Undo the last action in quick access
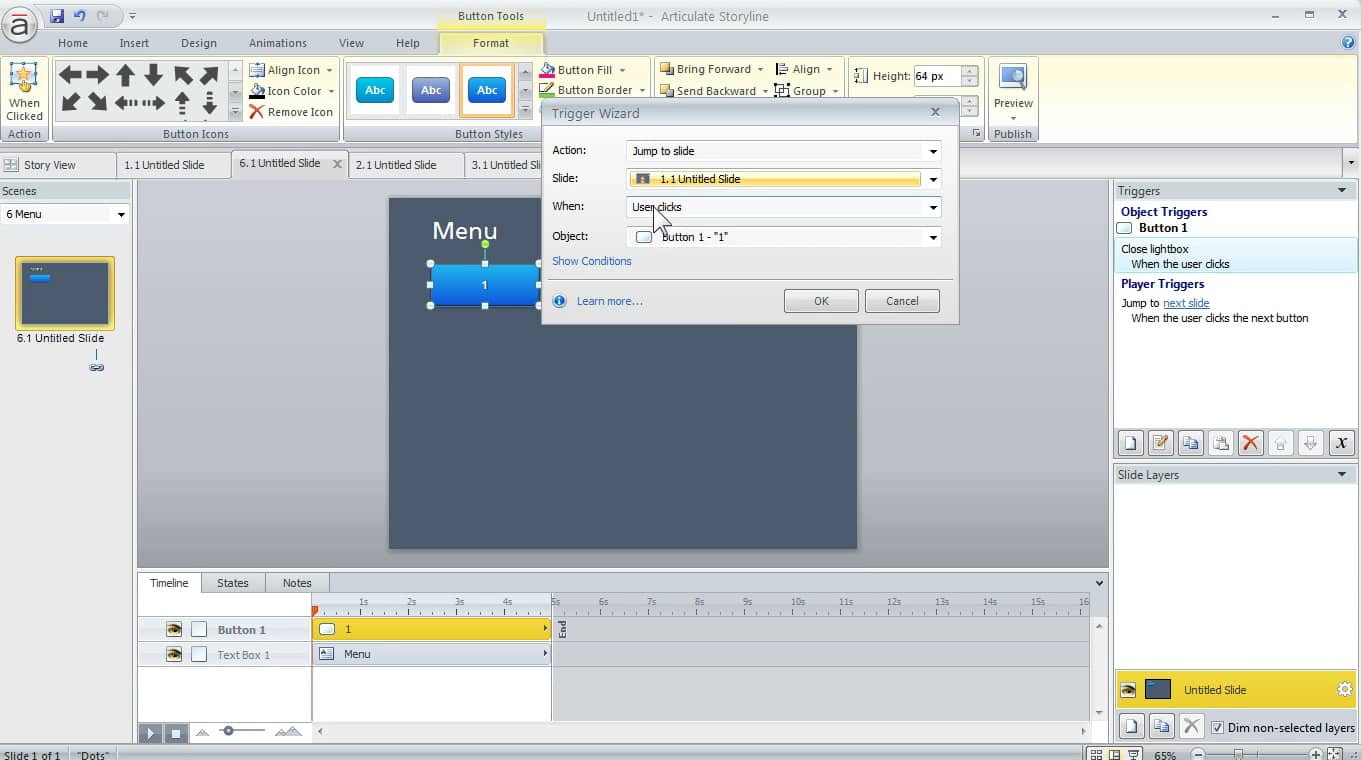1362x760 pixels. (x=80, y=16)
